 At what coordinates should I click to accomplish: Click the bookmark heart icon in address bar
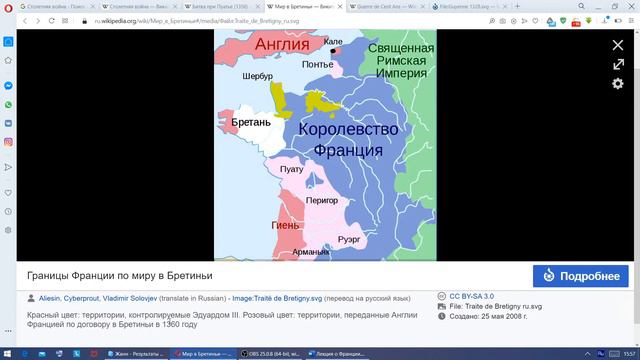pos(535,21)
